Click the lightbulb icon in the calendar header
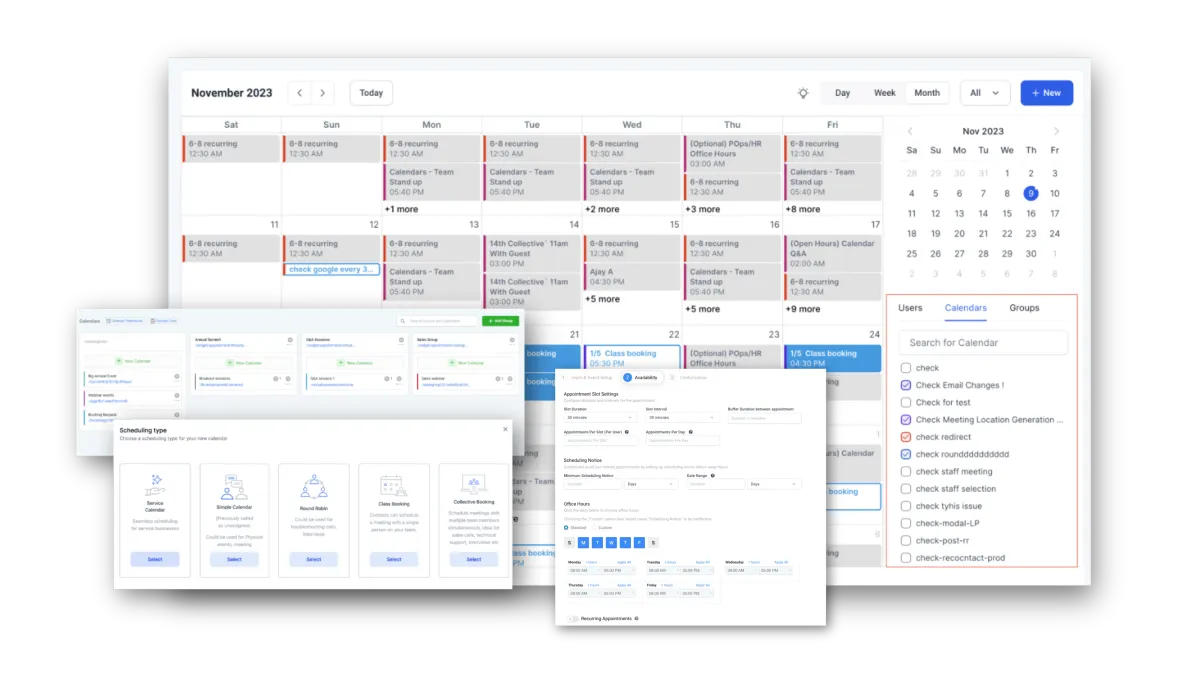The height and width of the screenshot is (675, 1200). [x=803, y=93]
